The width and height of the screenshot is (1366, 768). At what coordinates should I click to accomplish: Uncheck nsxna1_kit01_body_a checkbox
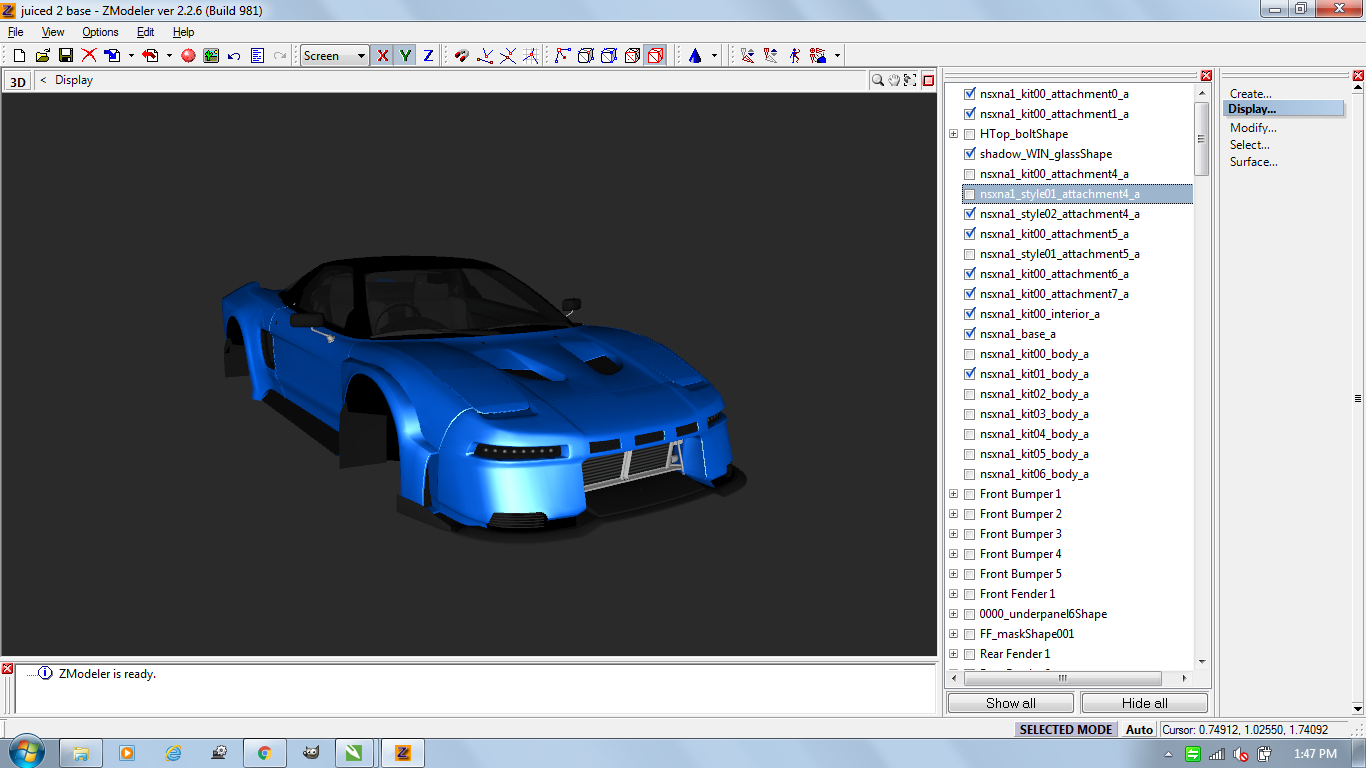[969, 374]
